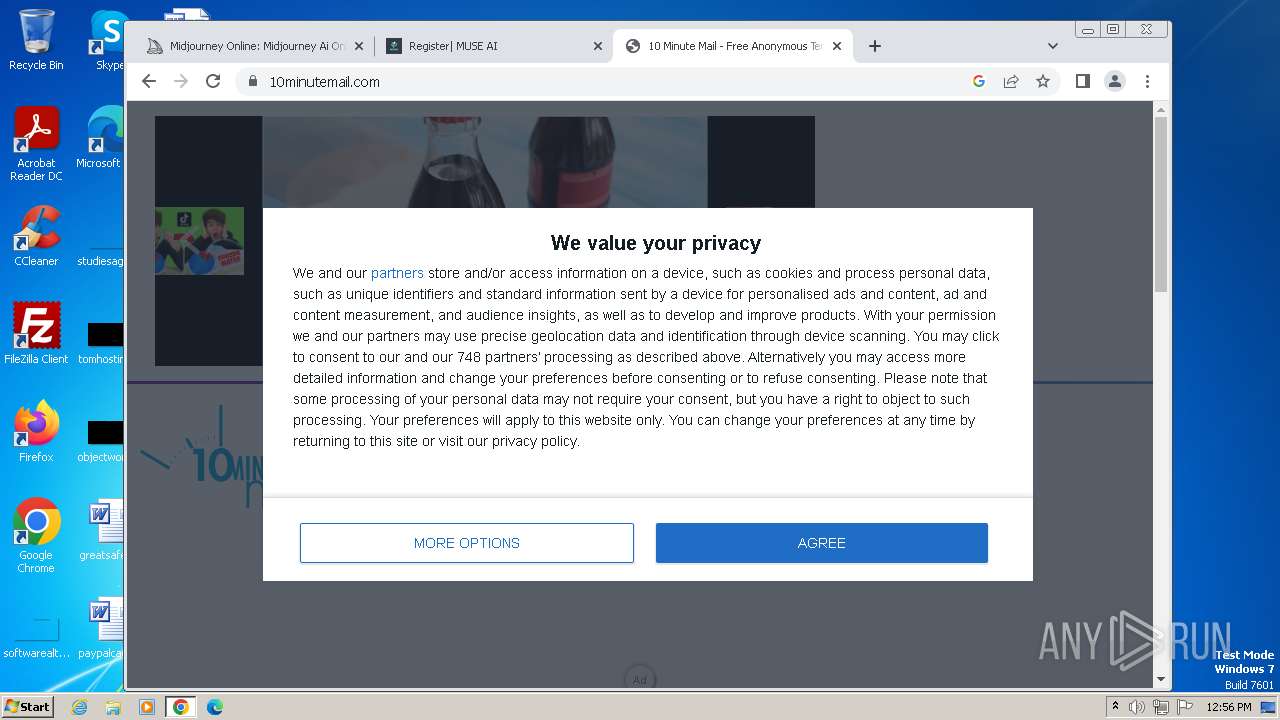Open a new tab with plus button
This screenshot has height=720, width=1280.
click(875, 46)
